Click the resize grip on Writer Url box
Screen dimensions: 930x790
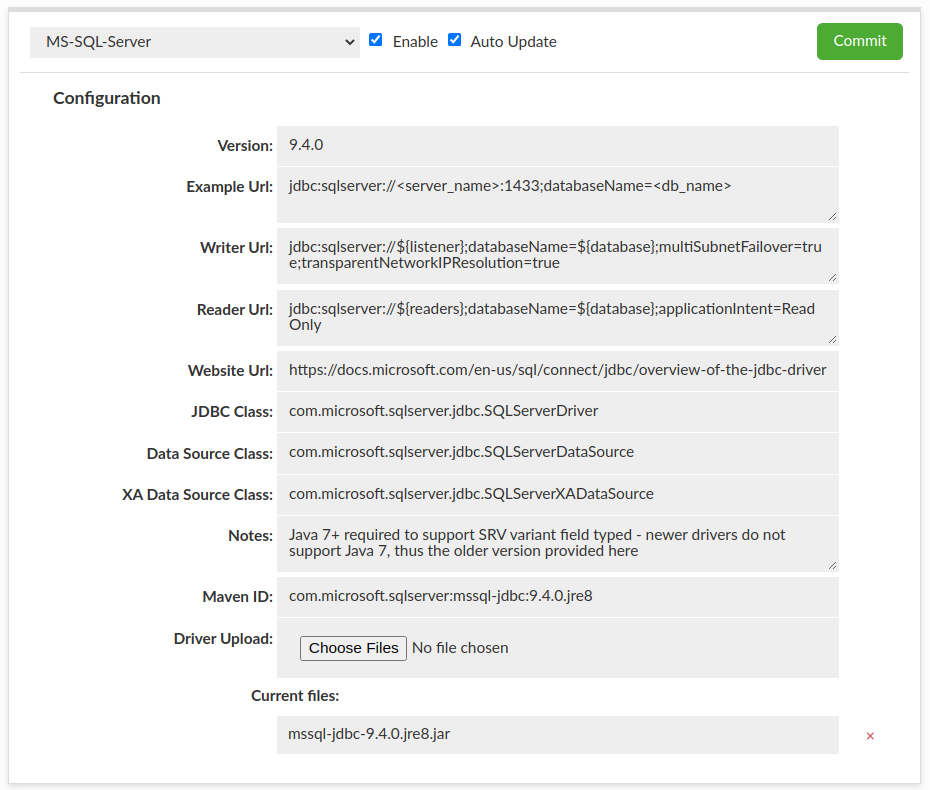click(x=832, y=277)
